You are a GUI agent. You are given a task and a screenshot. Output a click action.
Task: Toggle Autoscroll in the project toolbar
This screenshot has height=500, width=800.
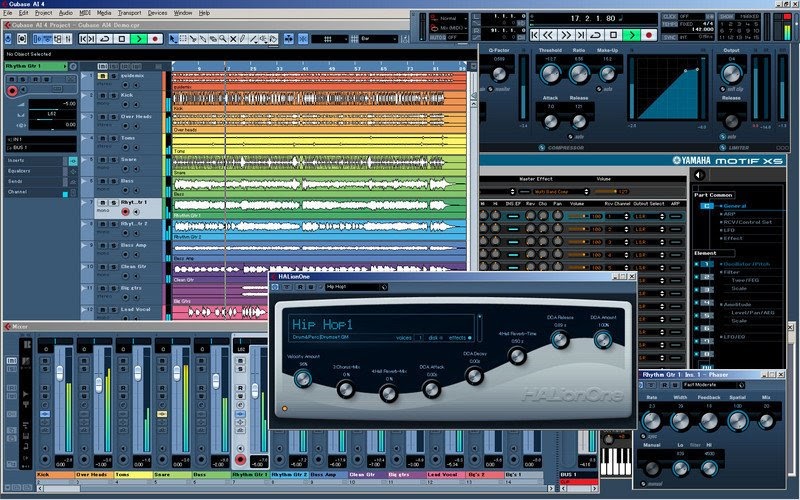tap(289, 39)
